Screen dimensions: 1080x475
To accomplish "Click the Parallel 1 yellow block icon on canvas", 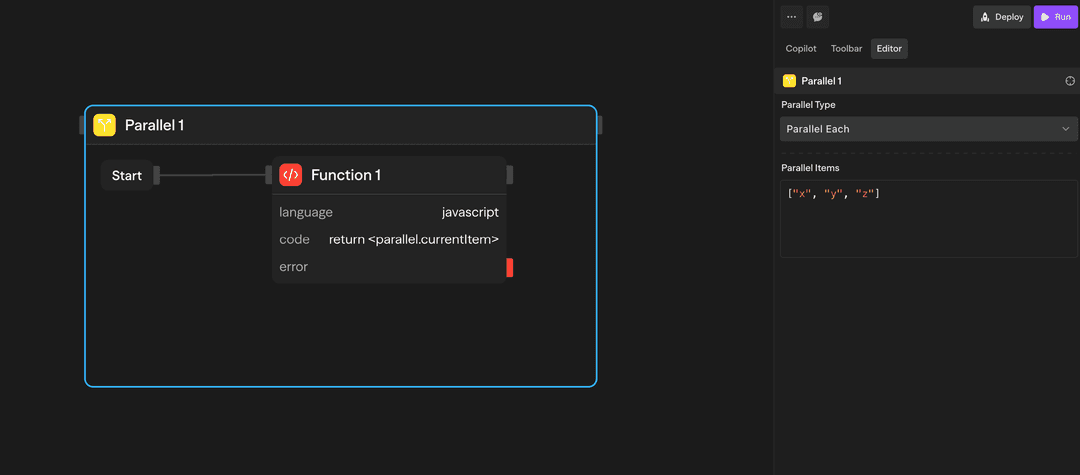I will tap(105, 125).
